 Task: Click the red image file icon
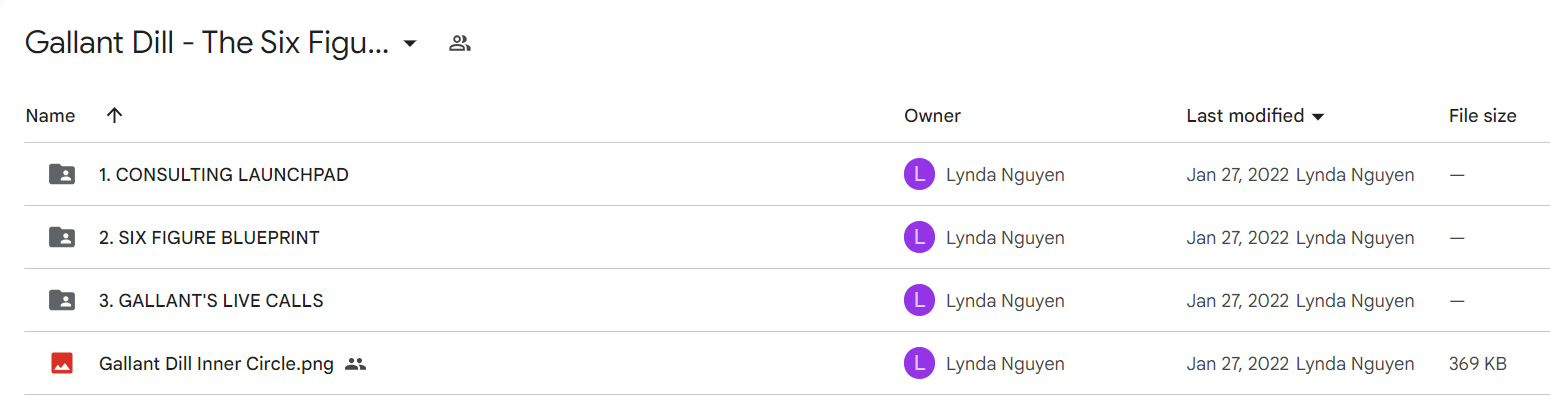[62, 363]
